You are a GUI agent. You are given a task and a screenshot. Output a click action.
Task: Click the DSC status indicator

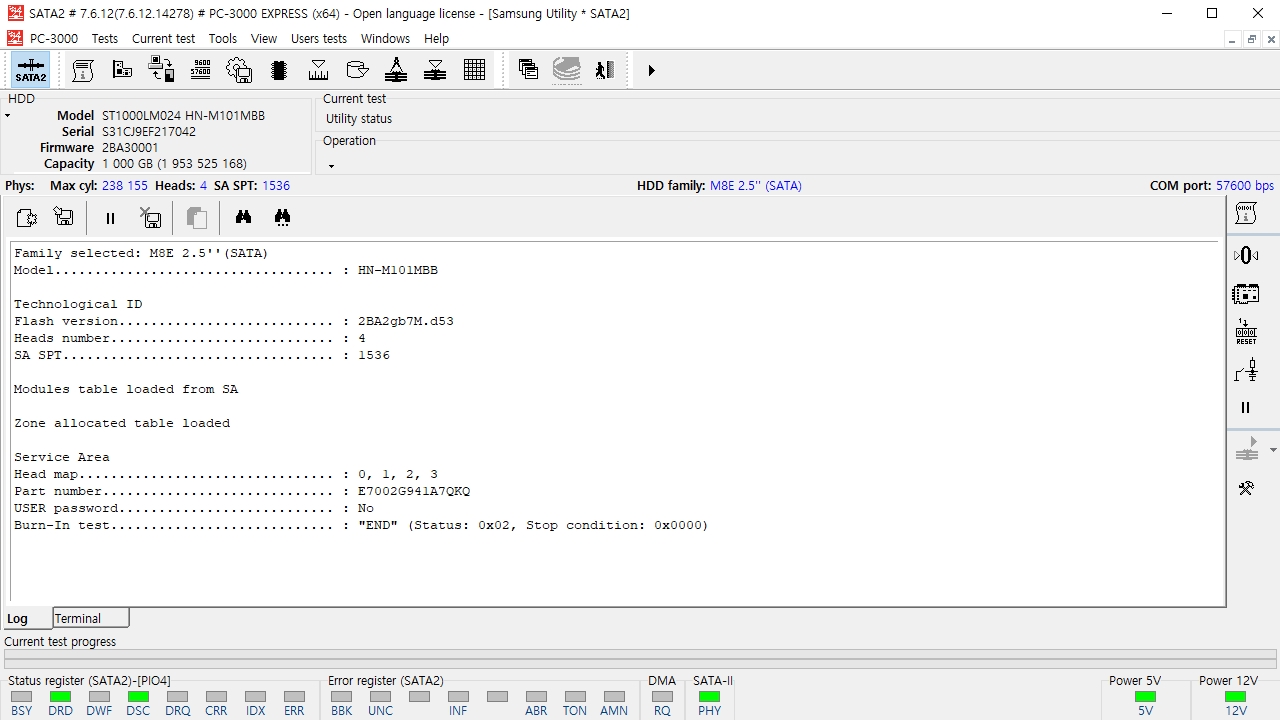tap(138, 696)
